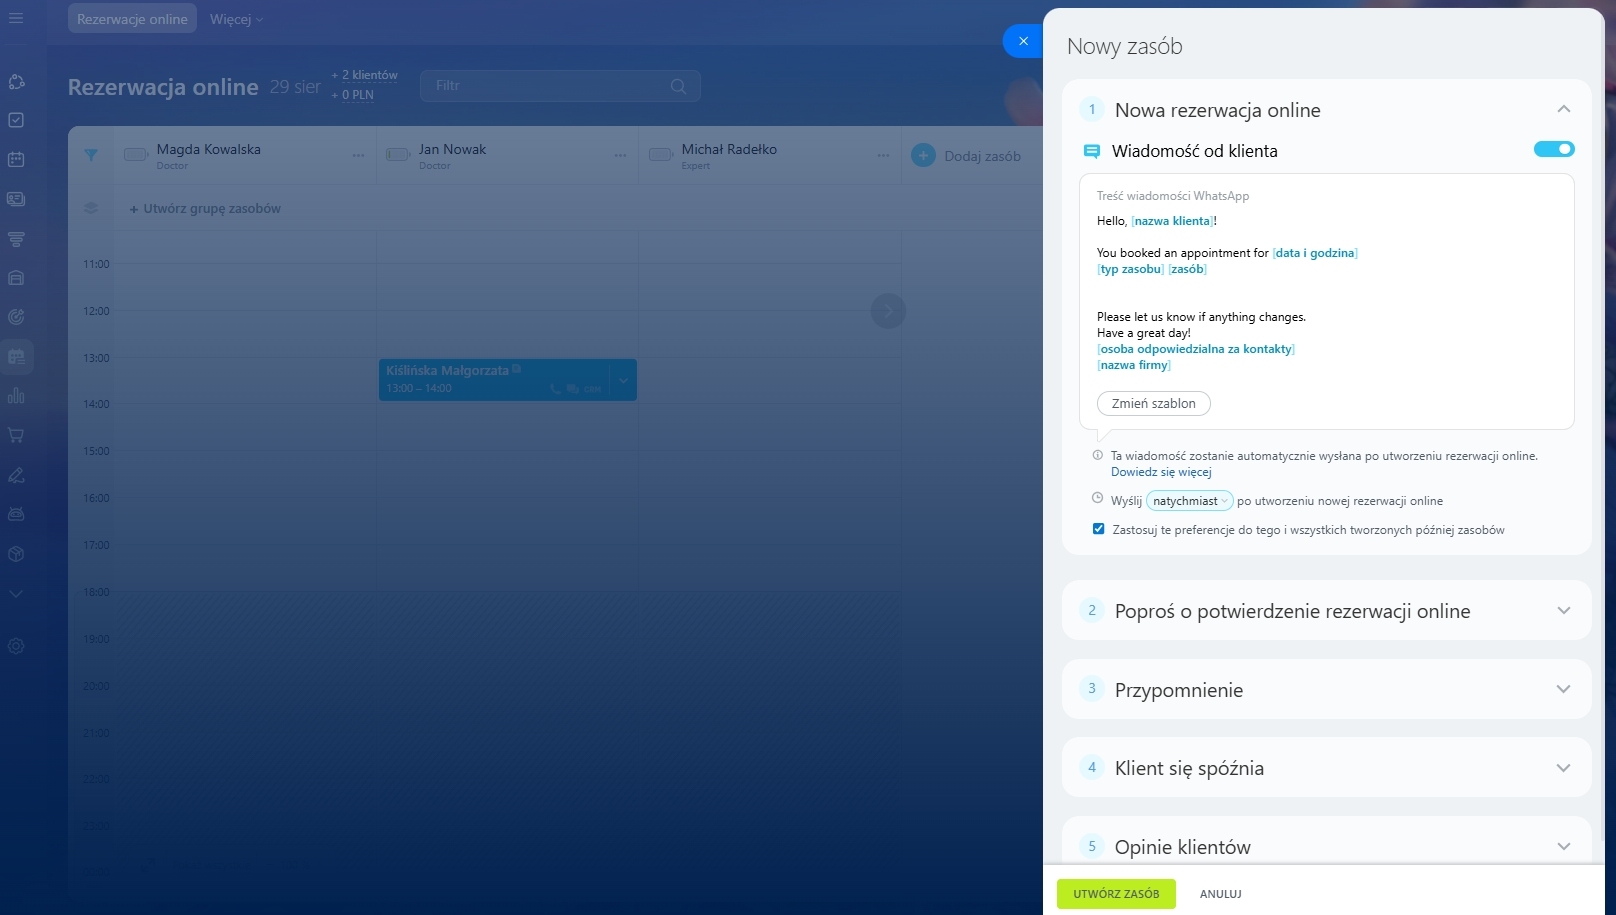Click the plus icon next to Dodaj zasób
The height and width of the screenshot is (915, 1616).
click(923, 155)
